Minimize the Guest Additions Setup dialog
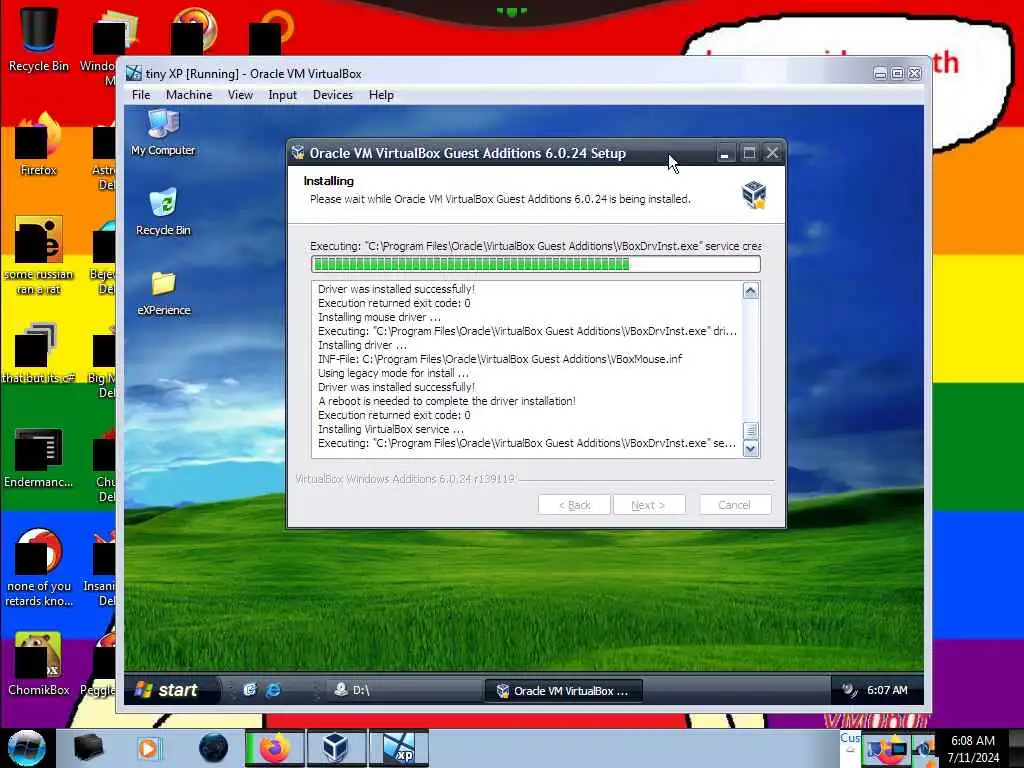Image resolution: width=1024 pixels, height=768 pixels. pyautogui.click(x=724, y=153)
